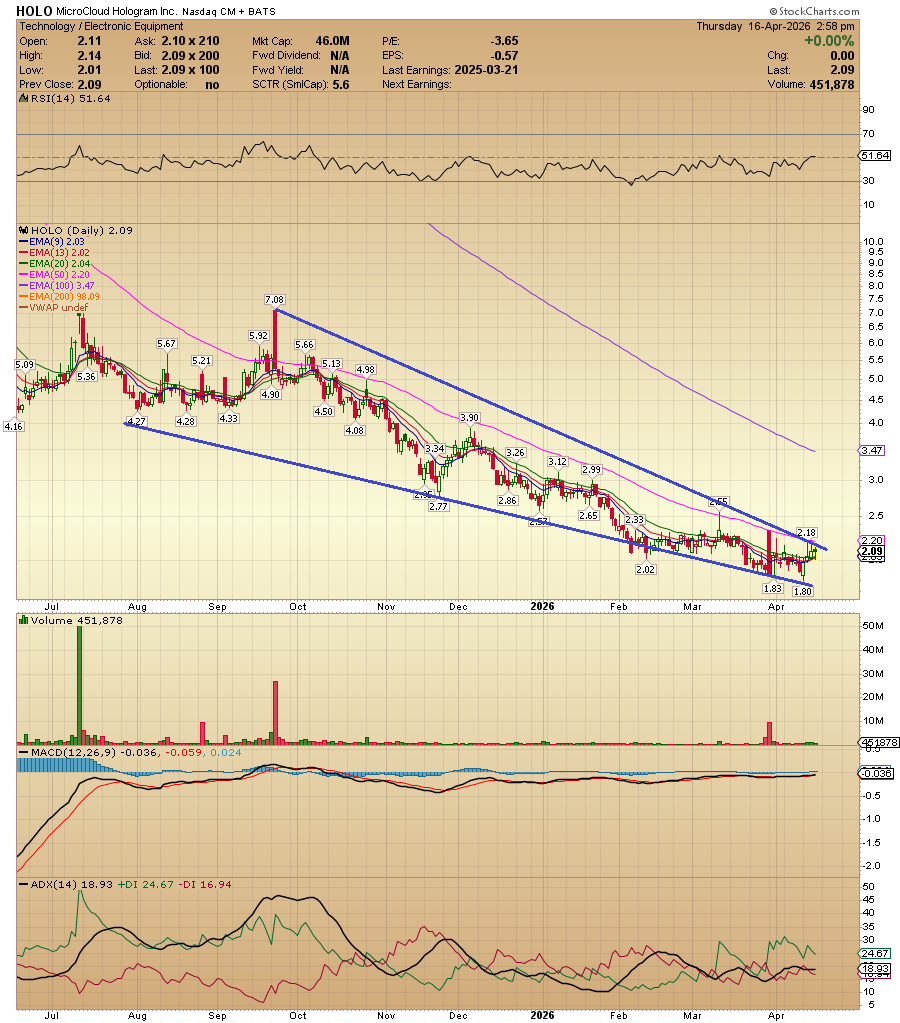Click Last Earnings date 2025-03-21
900x1023 pixels.
coord(486,70)
